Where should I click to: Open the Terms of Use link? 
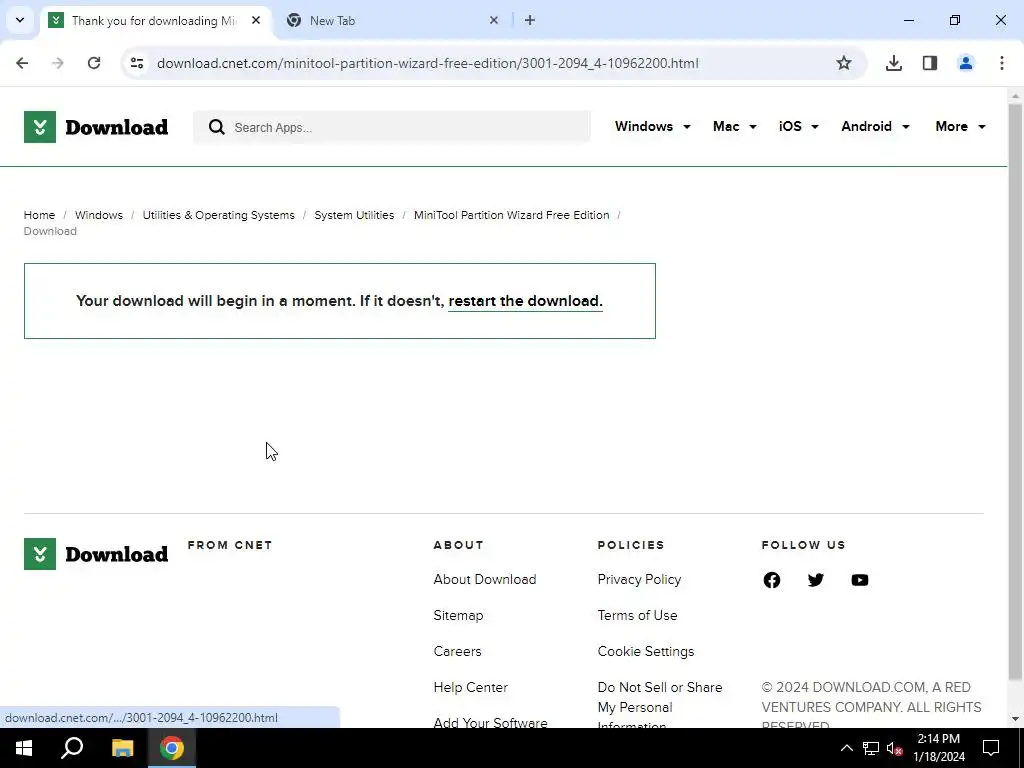pos(637,615)
